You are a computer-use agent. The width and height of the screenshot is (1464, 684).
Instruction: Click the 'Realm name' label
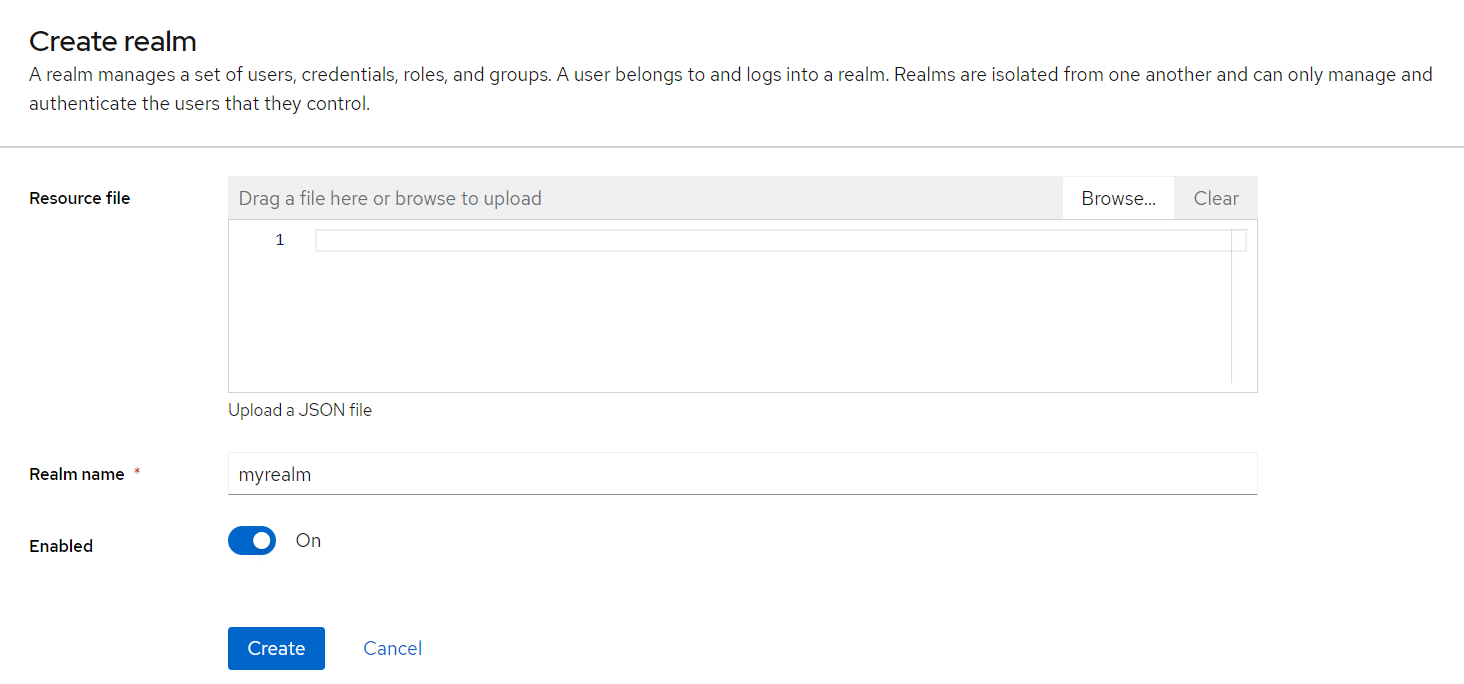[x=77, y=474]
